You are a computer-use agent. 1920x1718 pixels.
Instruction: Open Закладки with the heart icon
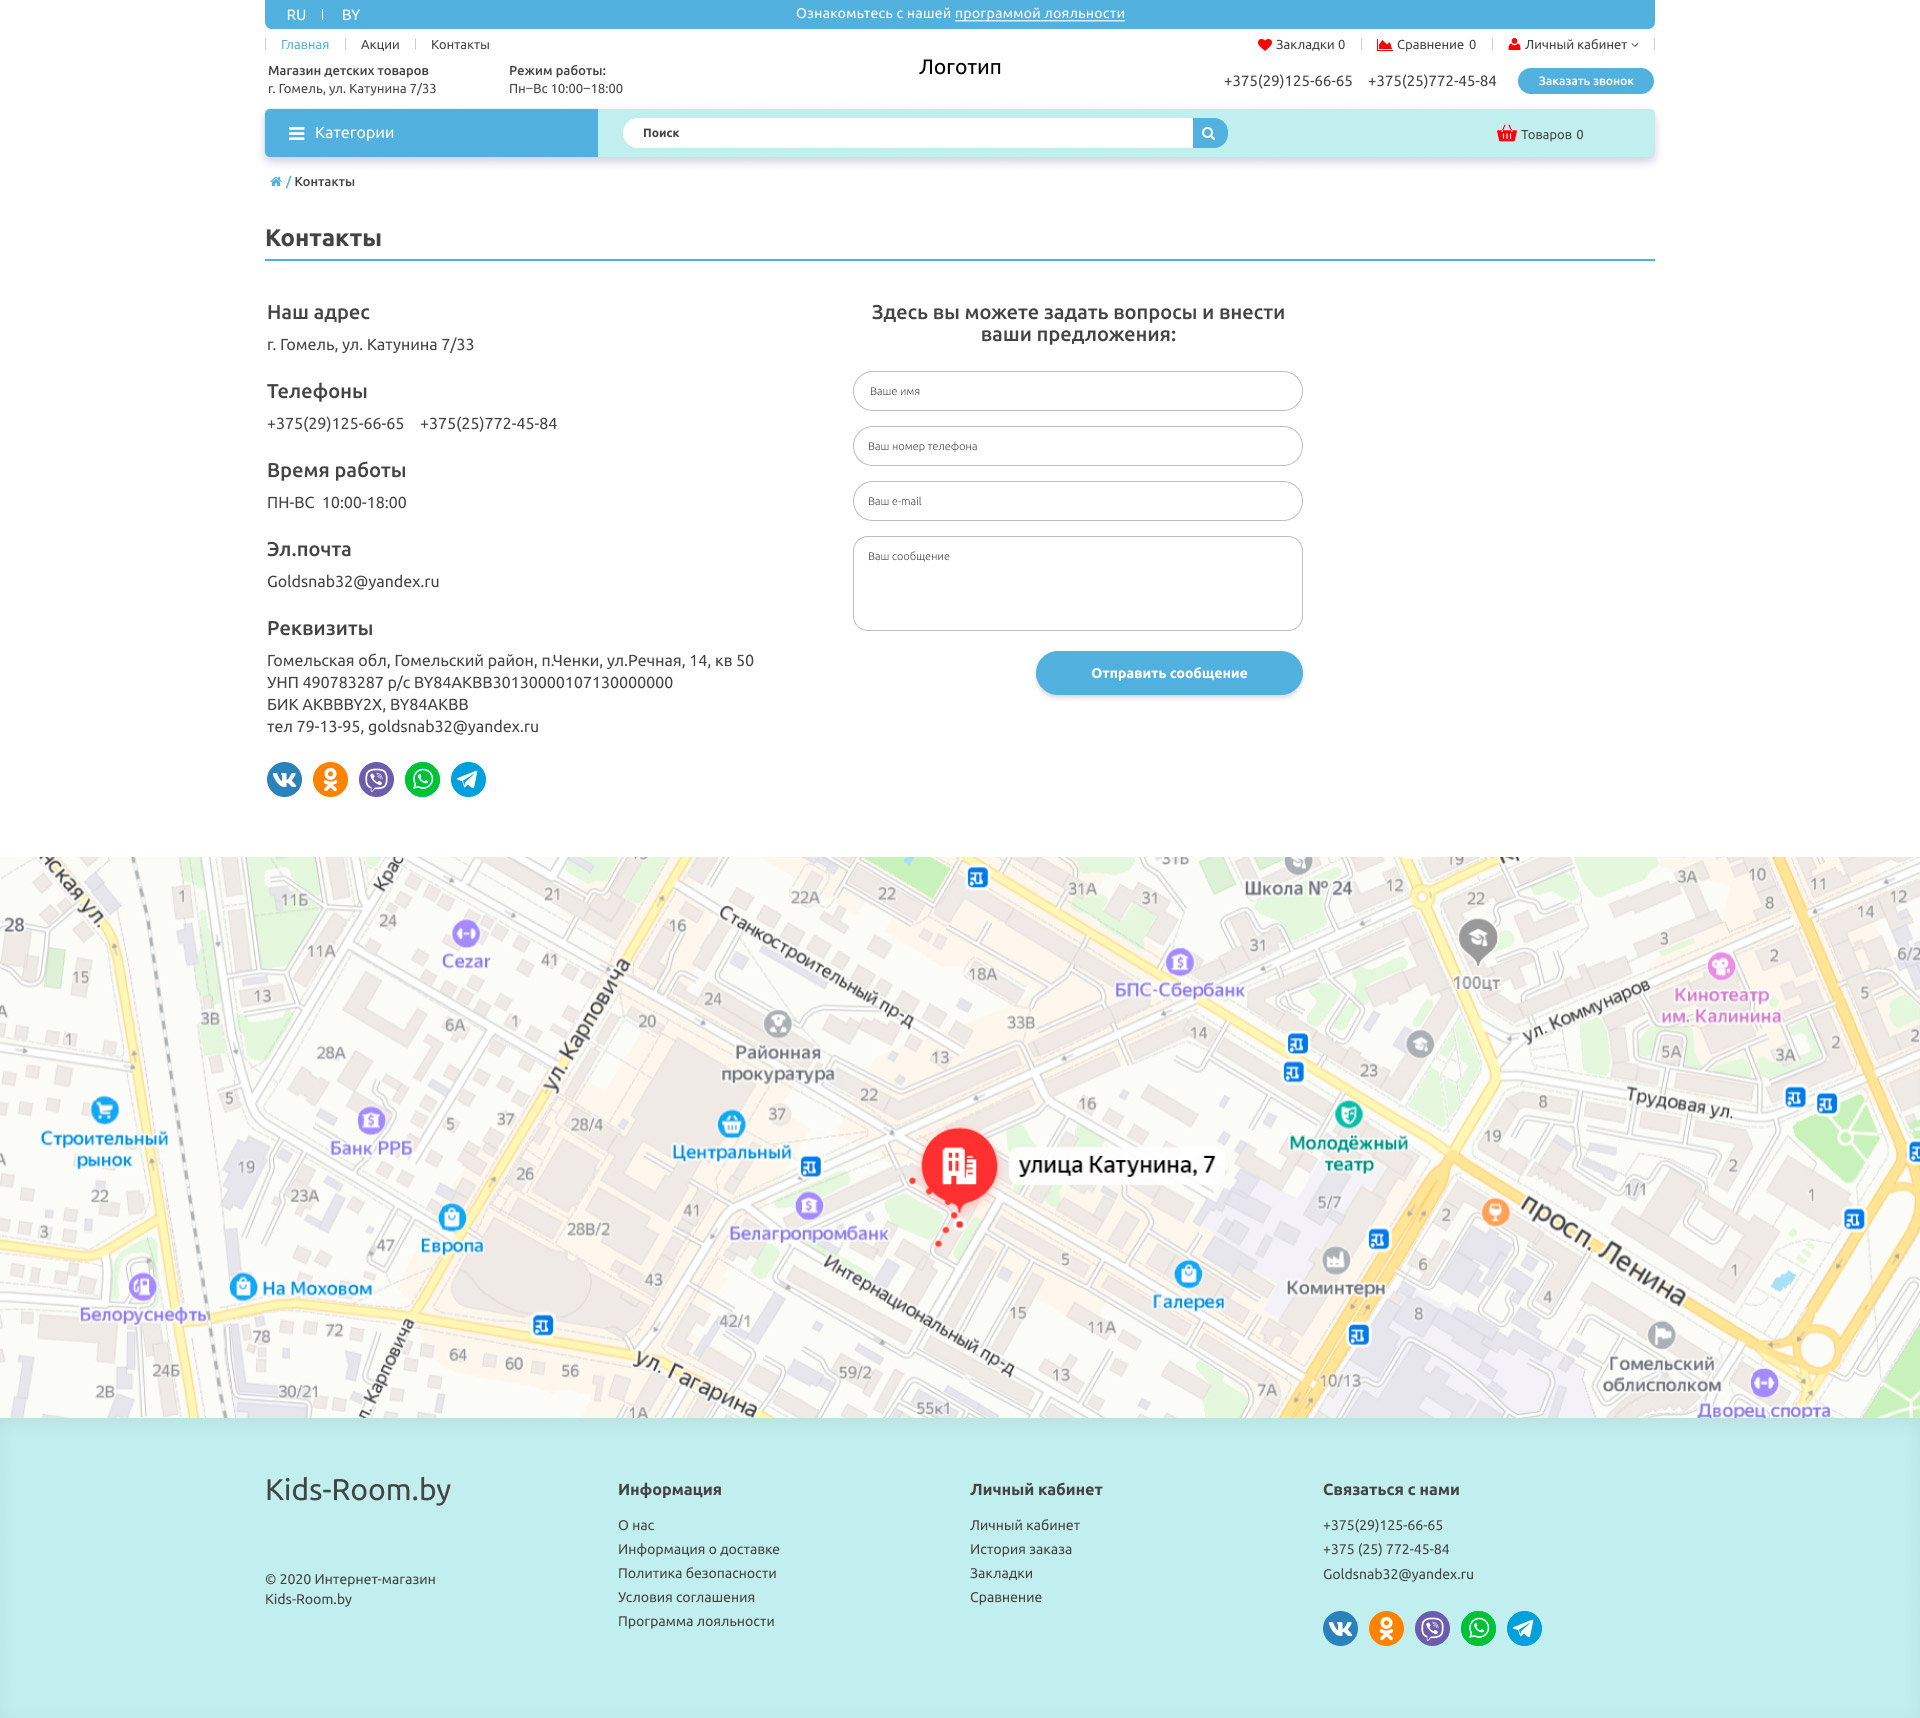[1301, 45]
